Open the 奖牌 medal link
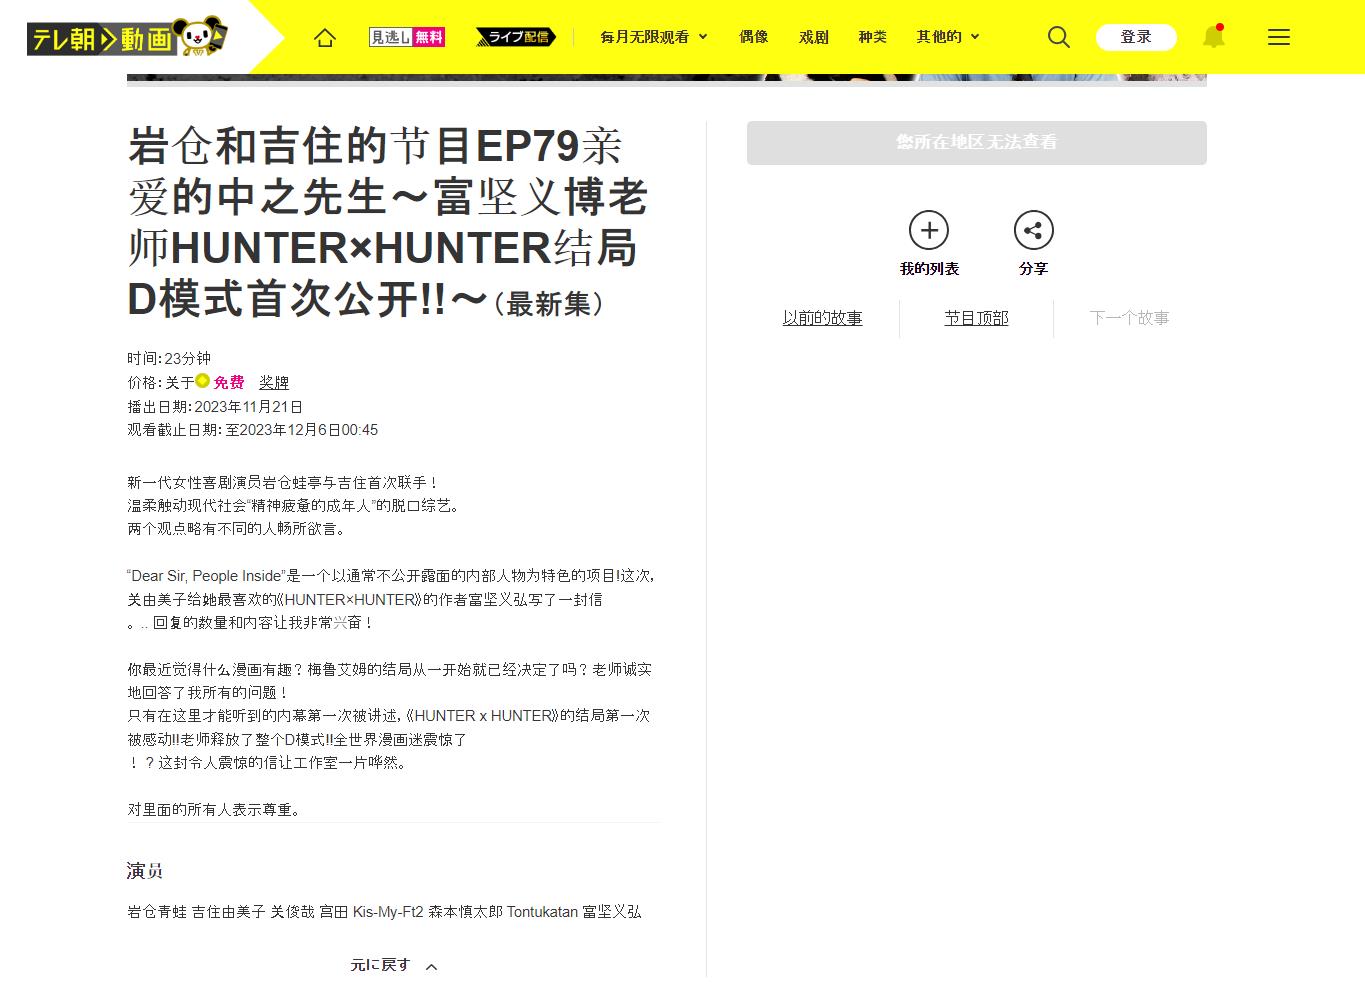The width and height of the screenshot is (1365, 995). pyautogui.click(x=274, y=382)
